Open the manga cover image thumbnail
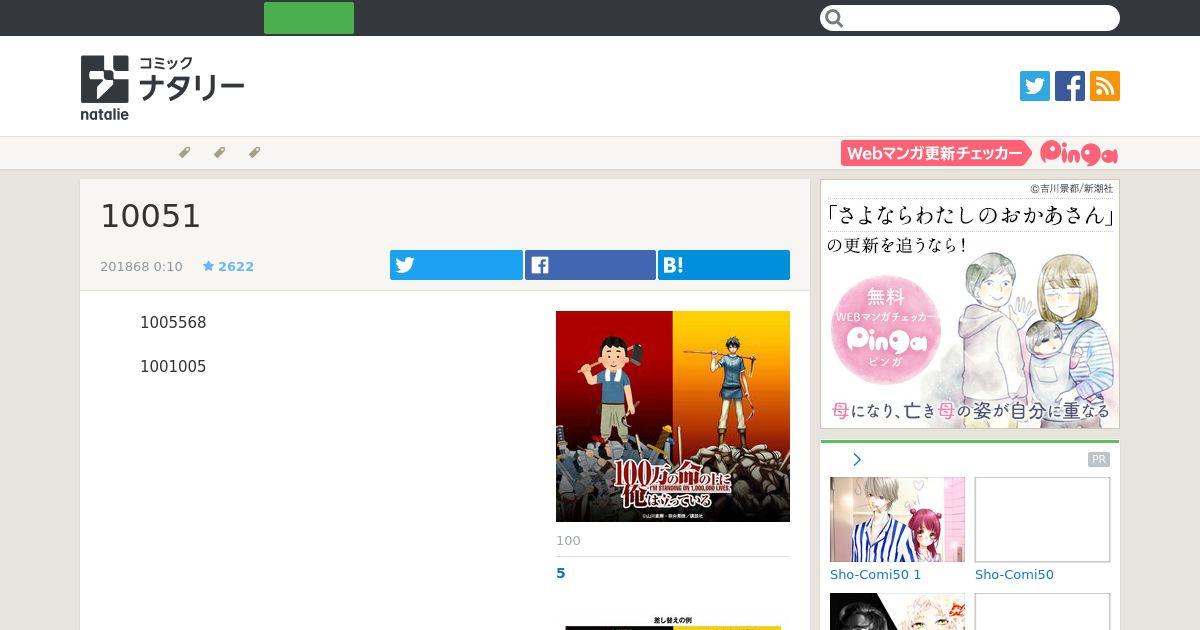The image size is (1200, 630). 673,416
